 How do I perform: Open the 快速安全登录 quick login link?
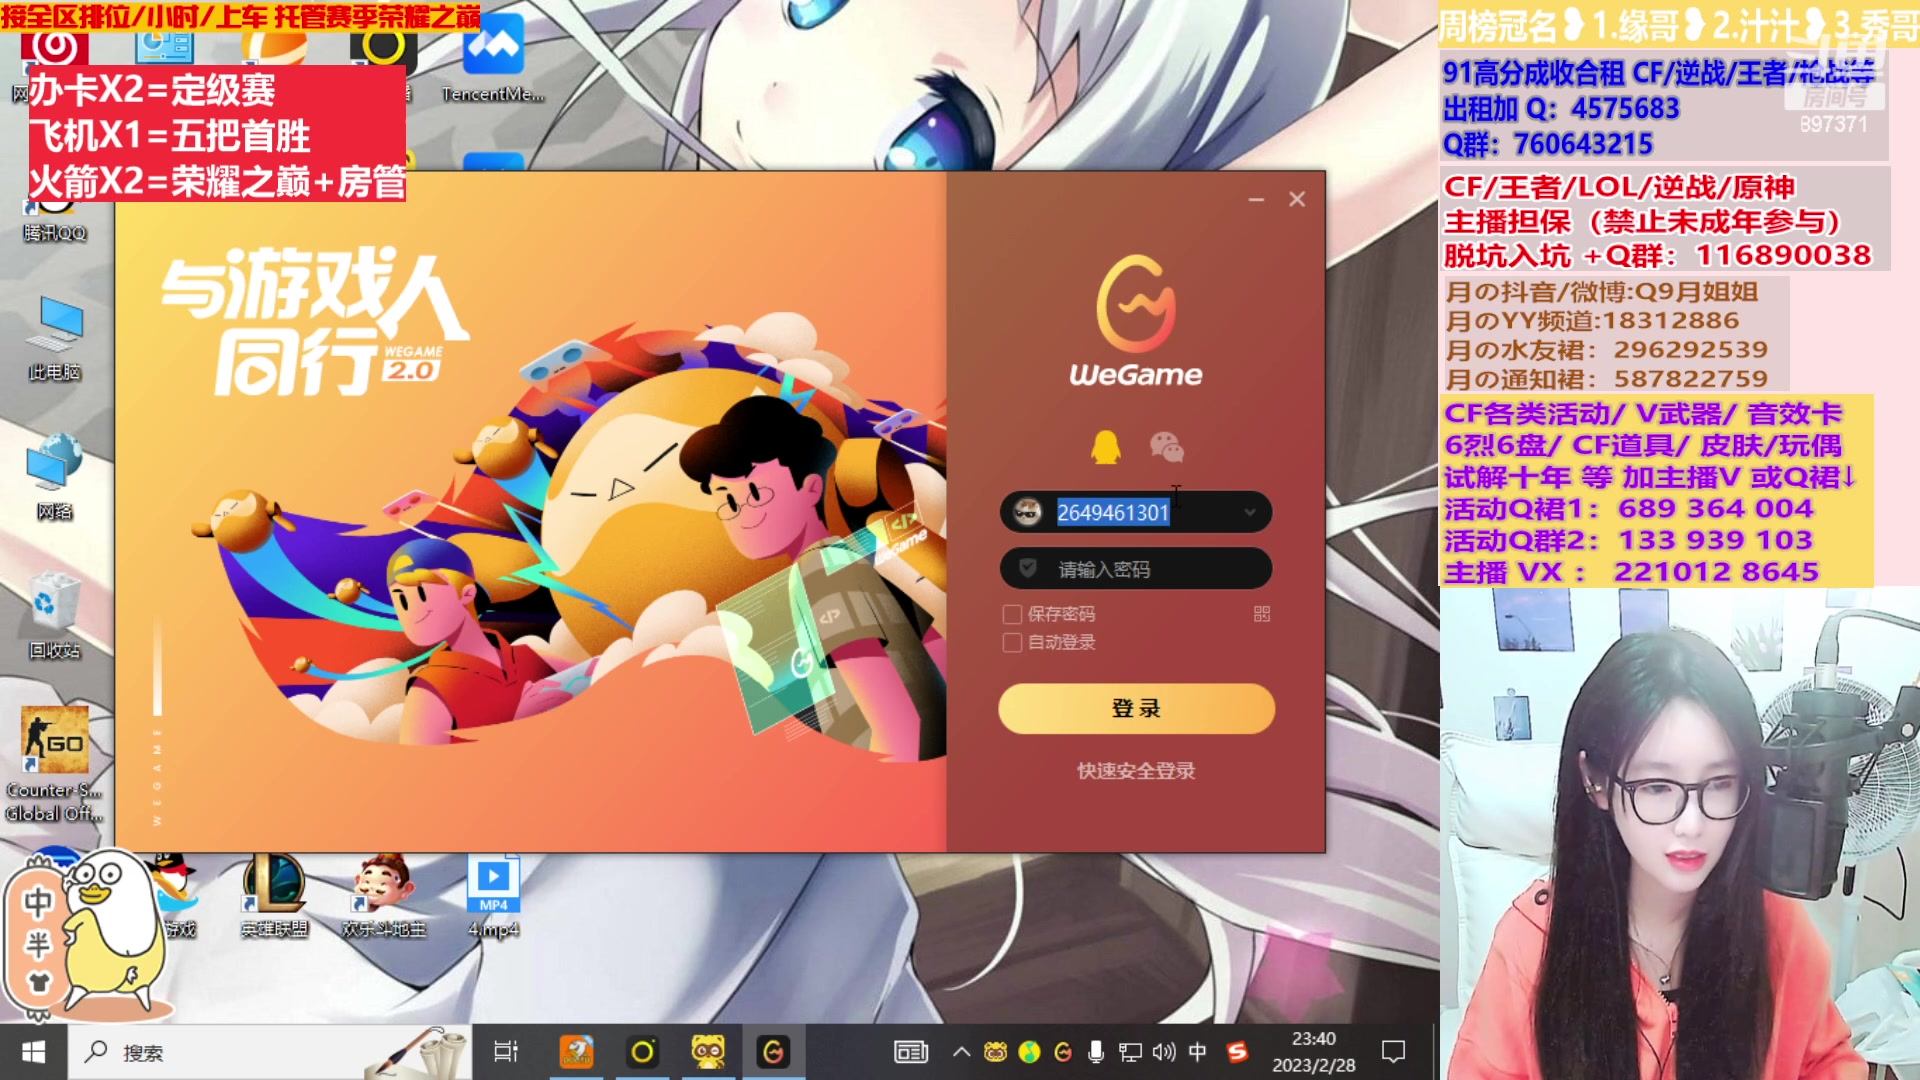[1136, 771]
